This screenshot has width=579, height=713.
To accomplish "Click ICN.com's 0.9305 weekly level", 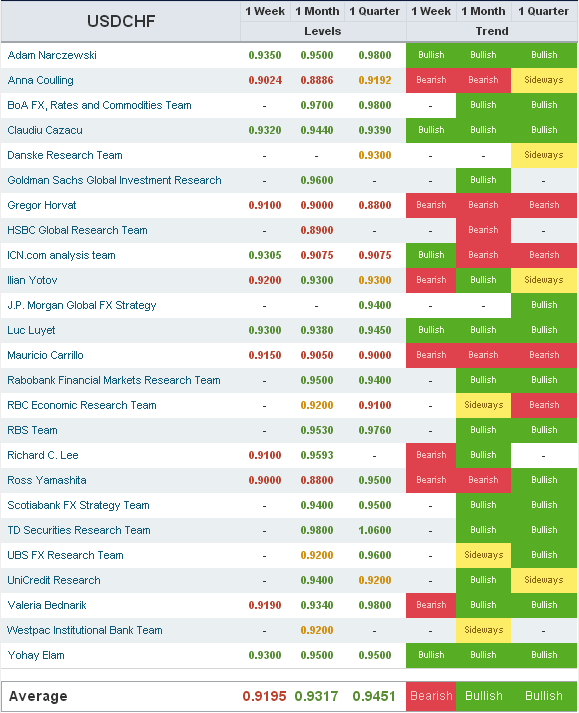I will click(265, 256).
